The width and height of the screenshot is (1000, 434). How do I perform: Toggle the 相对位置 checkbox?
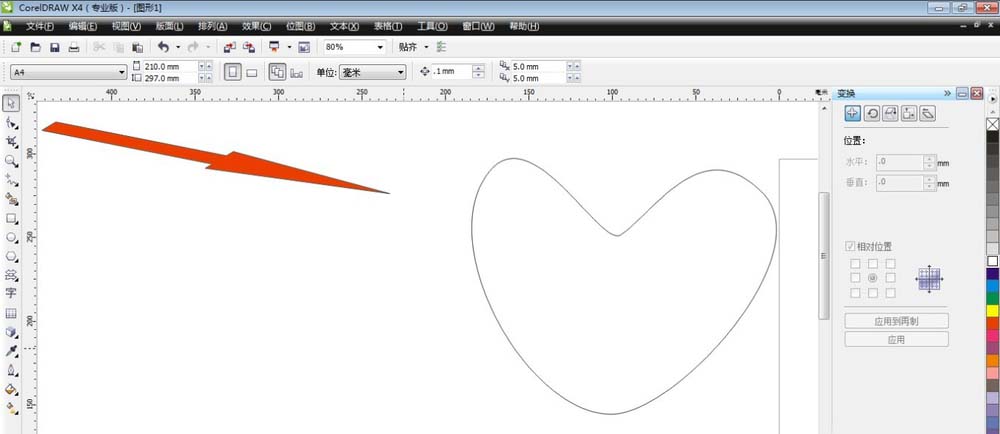pyautogui.click(x=851, y=246)
